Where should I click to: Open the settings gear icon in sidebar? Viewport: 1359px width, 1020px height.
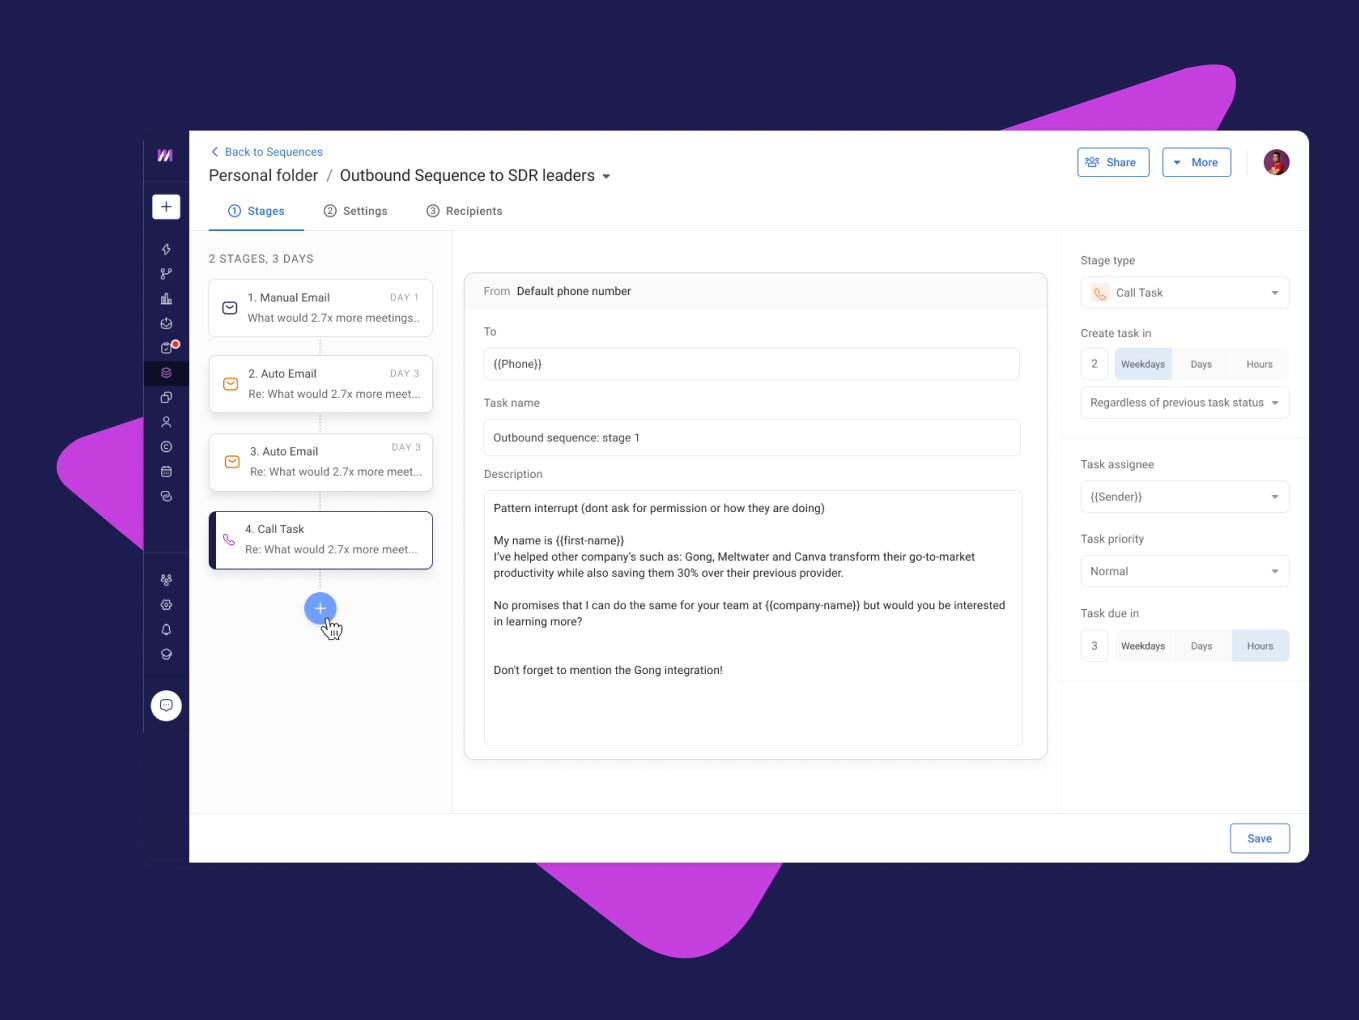point(166,604)
